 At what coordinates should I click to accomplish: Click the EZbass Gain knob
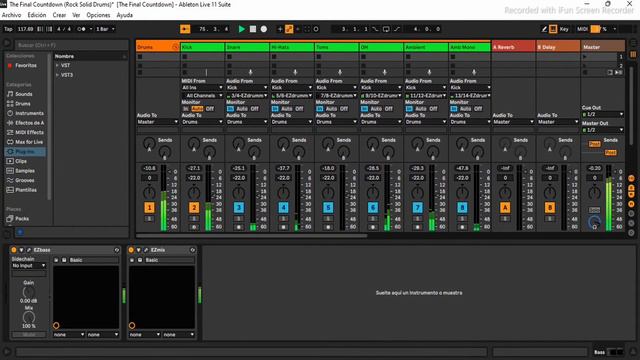point(29,292)
